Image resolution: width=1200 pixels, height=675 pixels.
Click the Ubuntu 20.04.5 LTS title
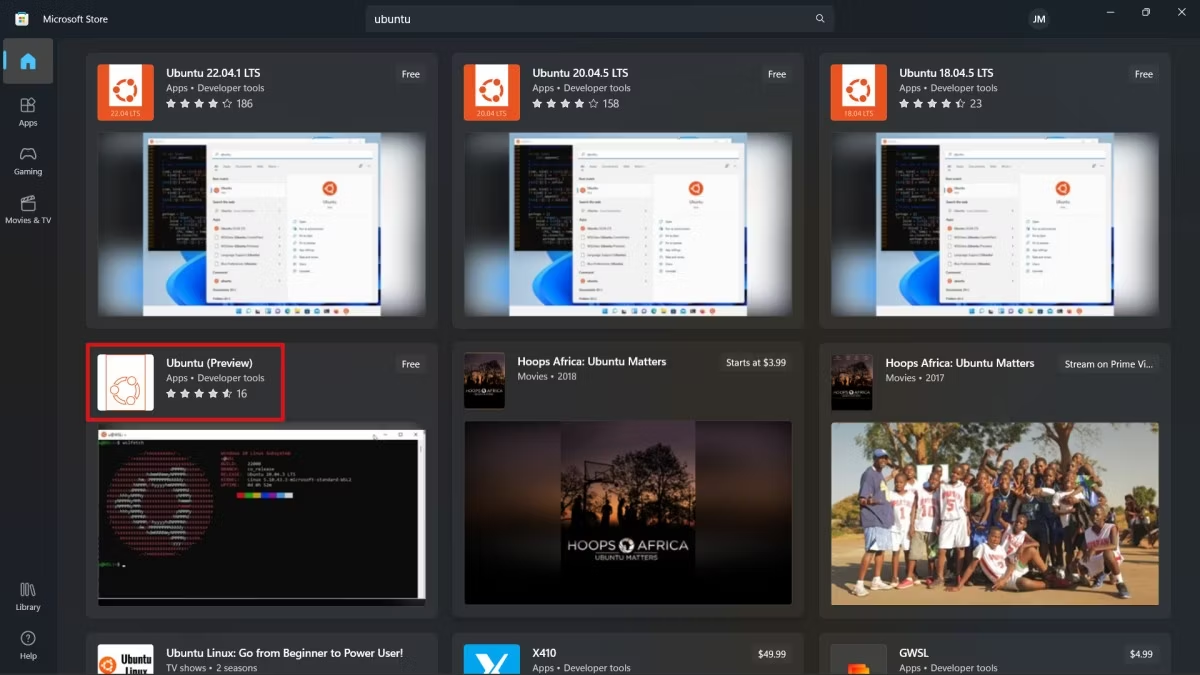[580, 73]
